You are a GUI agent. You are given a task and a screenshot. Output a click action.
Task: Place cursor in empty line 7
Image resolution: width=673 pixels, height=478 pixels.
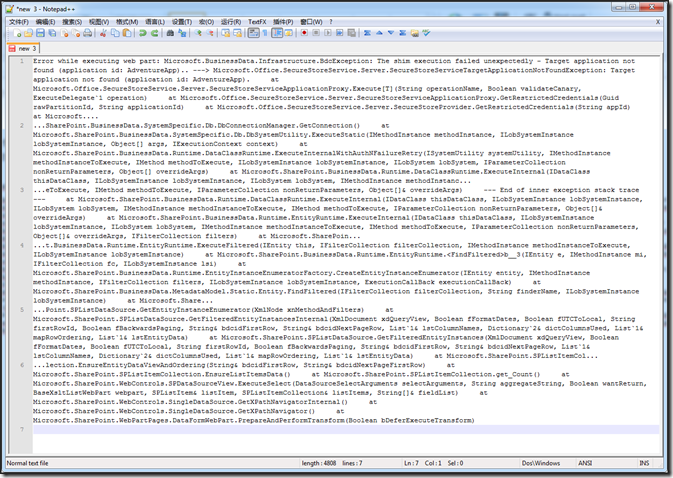(x=346, y=430)
